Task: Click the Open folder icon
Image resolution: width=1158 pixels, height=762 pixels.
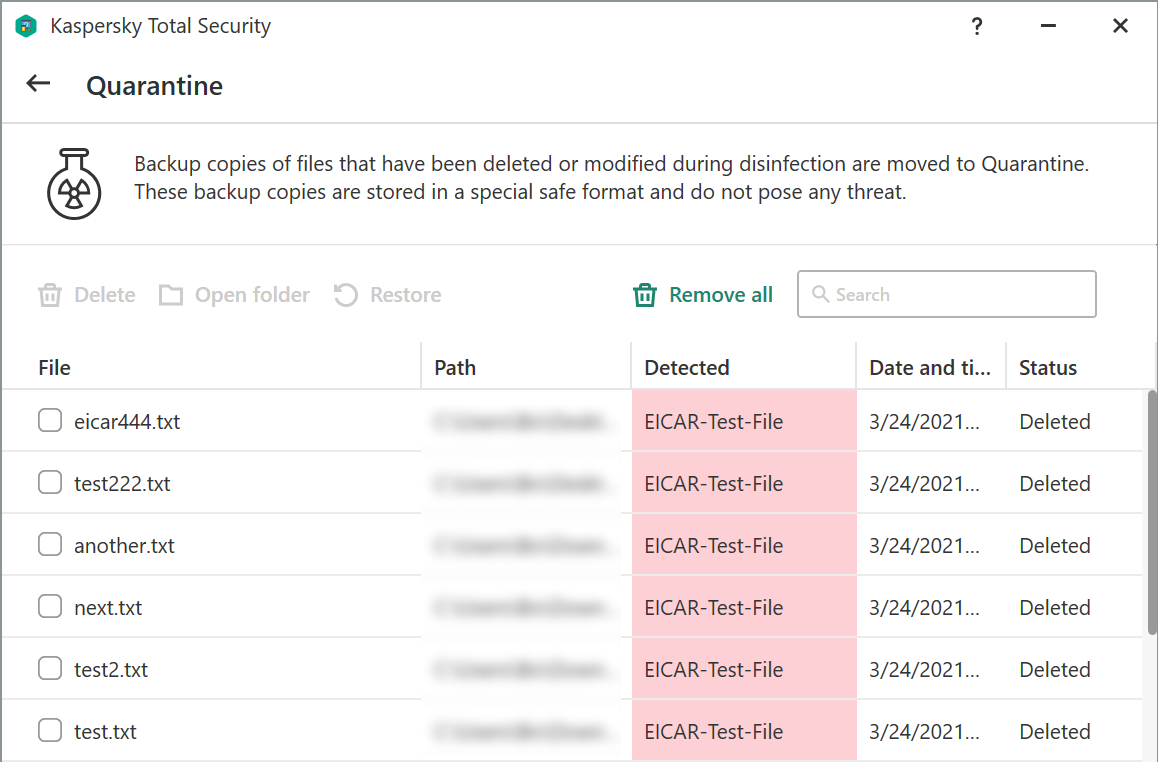Action: pos(171,295)
